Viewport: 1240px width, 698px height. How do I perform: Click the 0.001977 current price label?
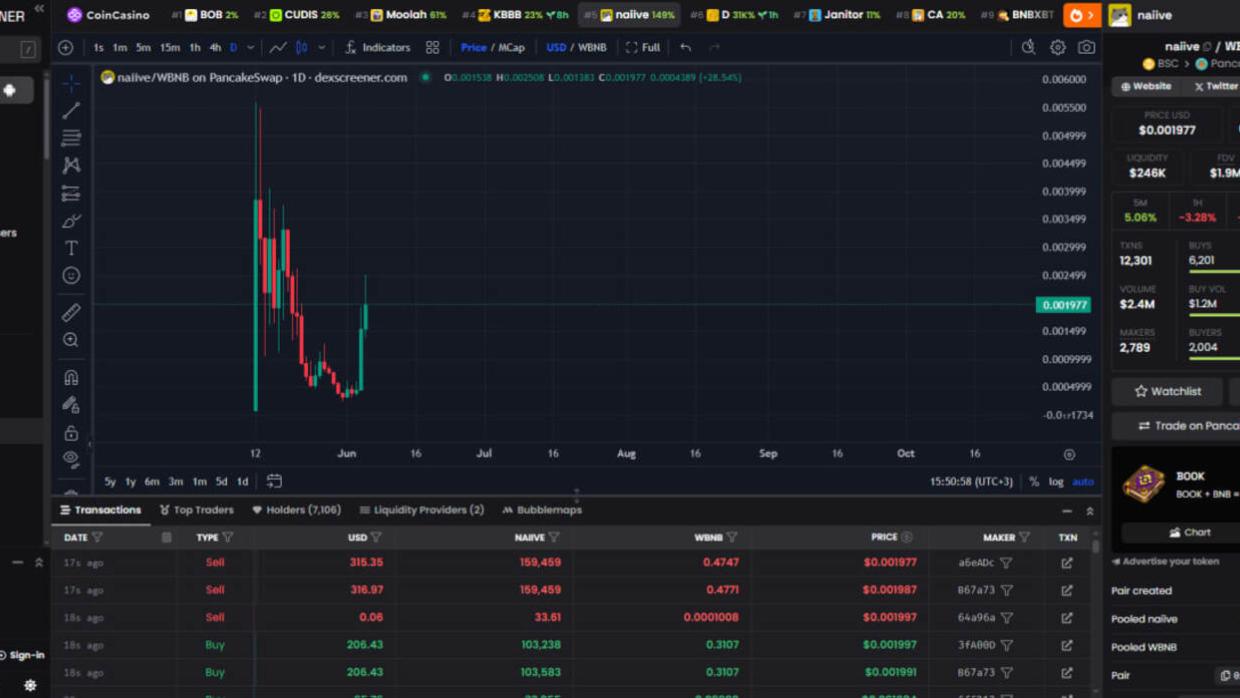[1063, 305]
